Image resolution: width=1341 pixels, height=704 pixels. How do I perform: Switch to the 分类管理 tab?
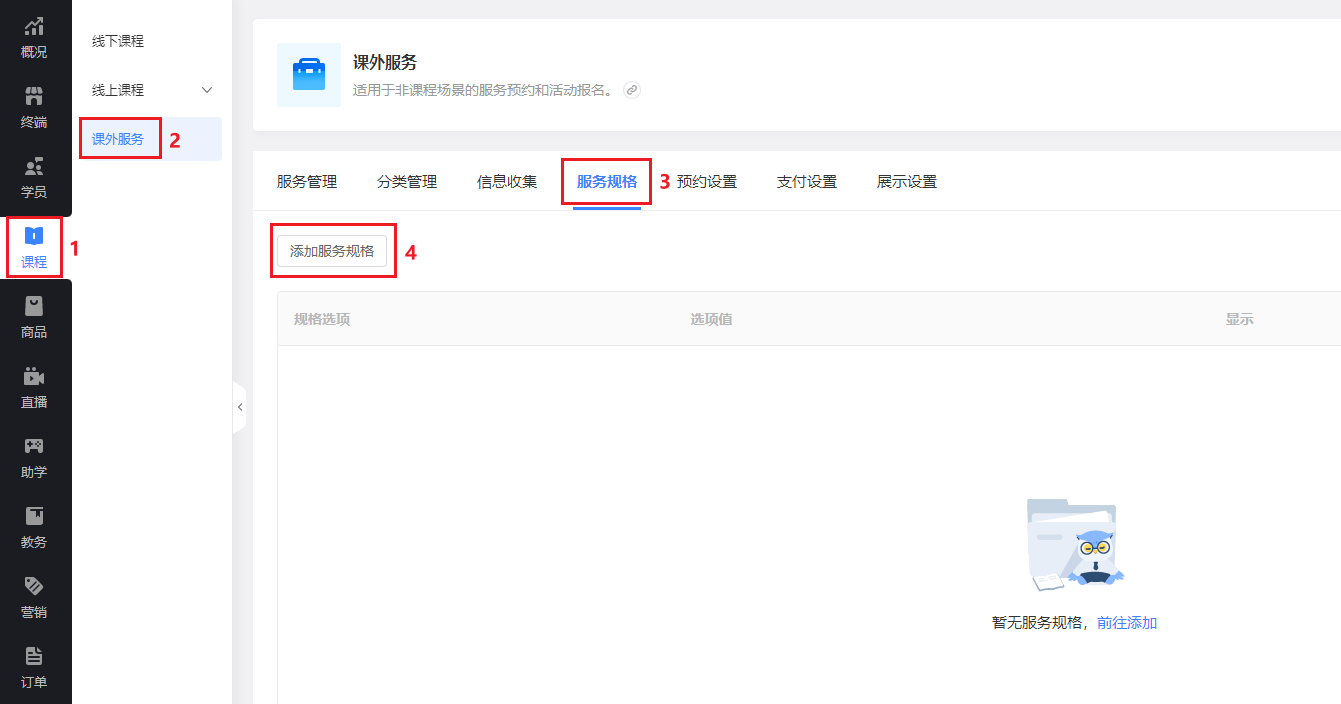pos(407,182)
